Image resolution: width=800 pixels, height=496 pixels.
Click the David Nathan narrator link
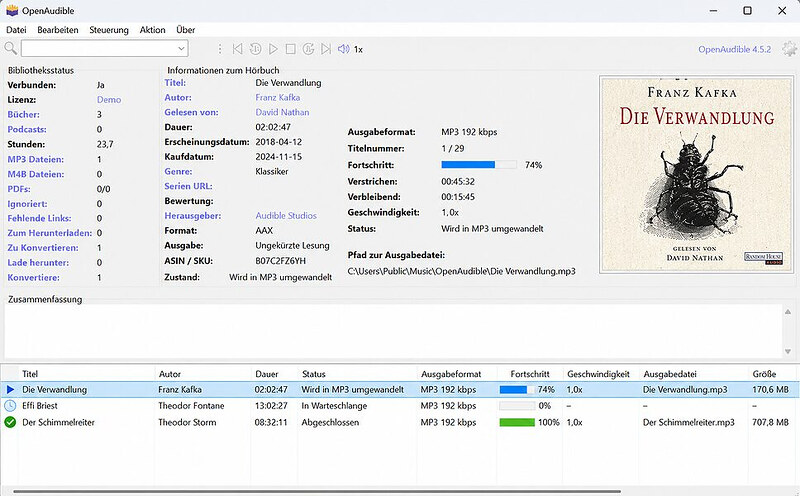(282, 112)
